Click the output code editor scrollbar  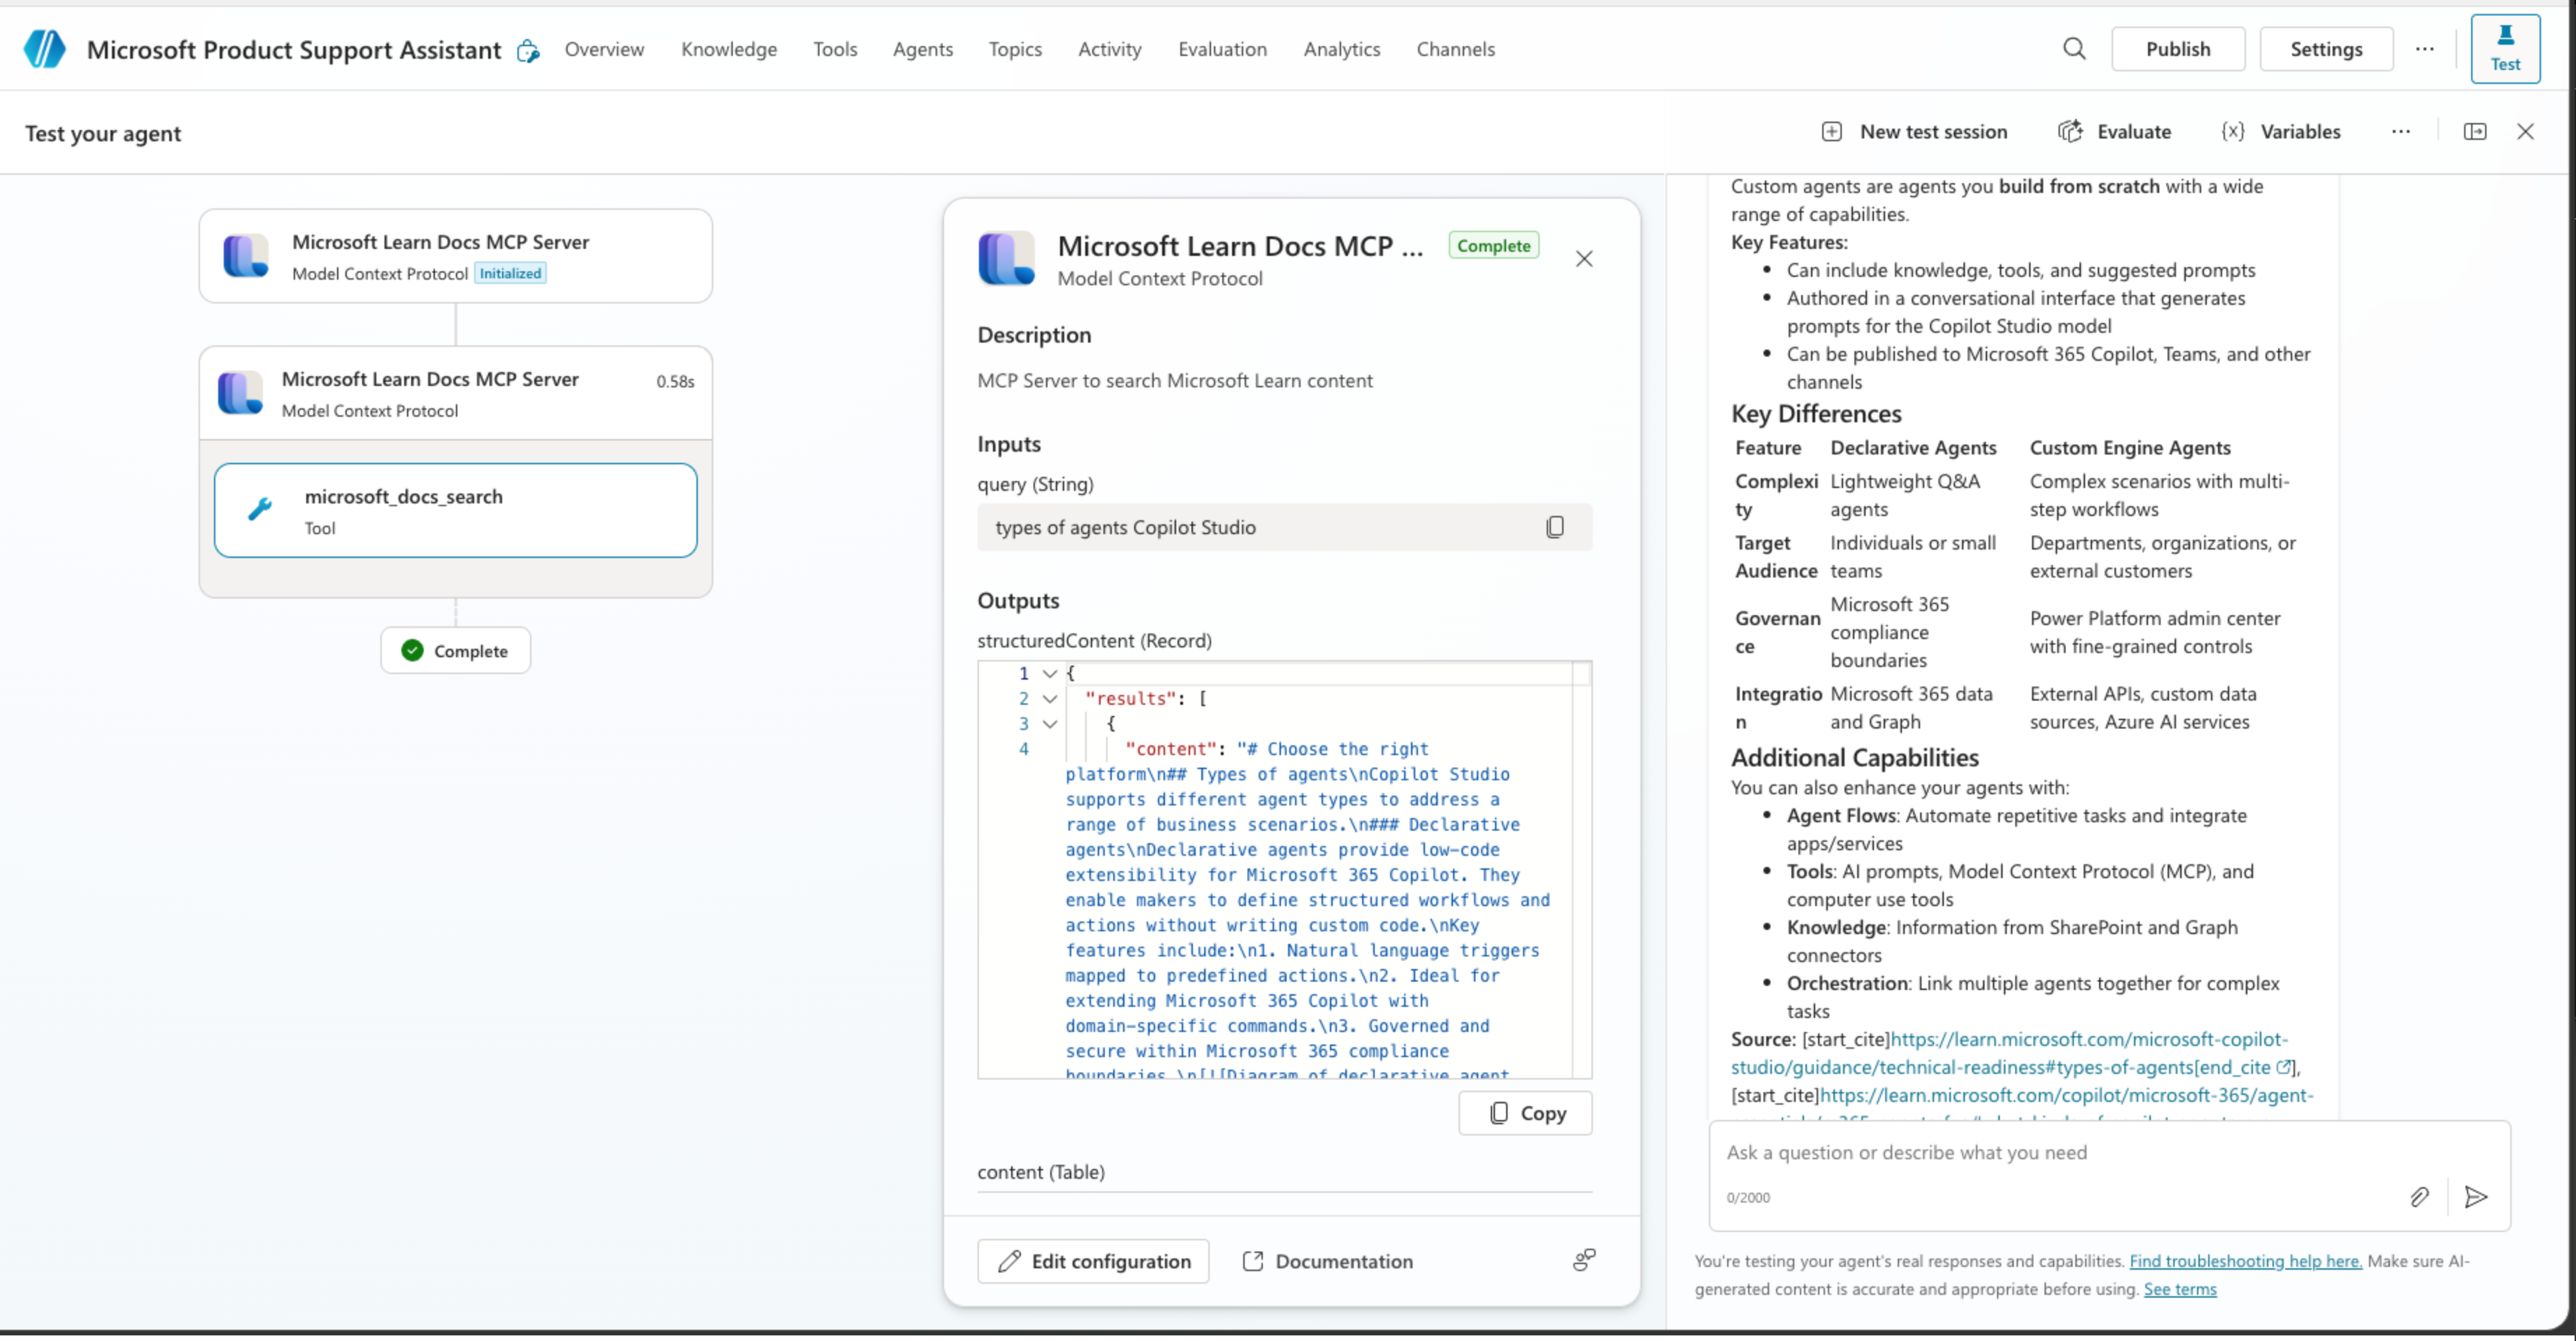click(1581, 870)
